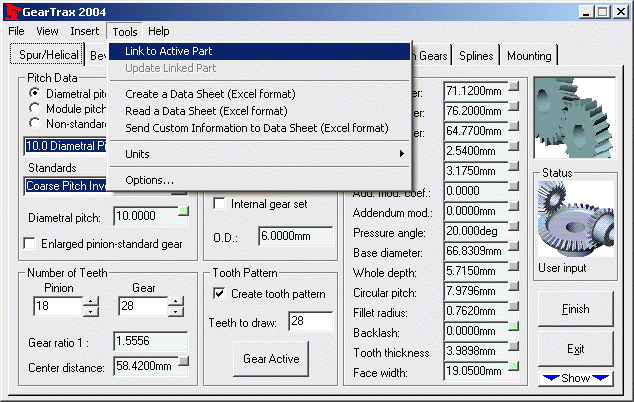Choose Send Custom Information to Data Sheet

click(x=260, y=128)
